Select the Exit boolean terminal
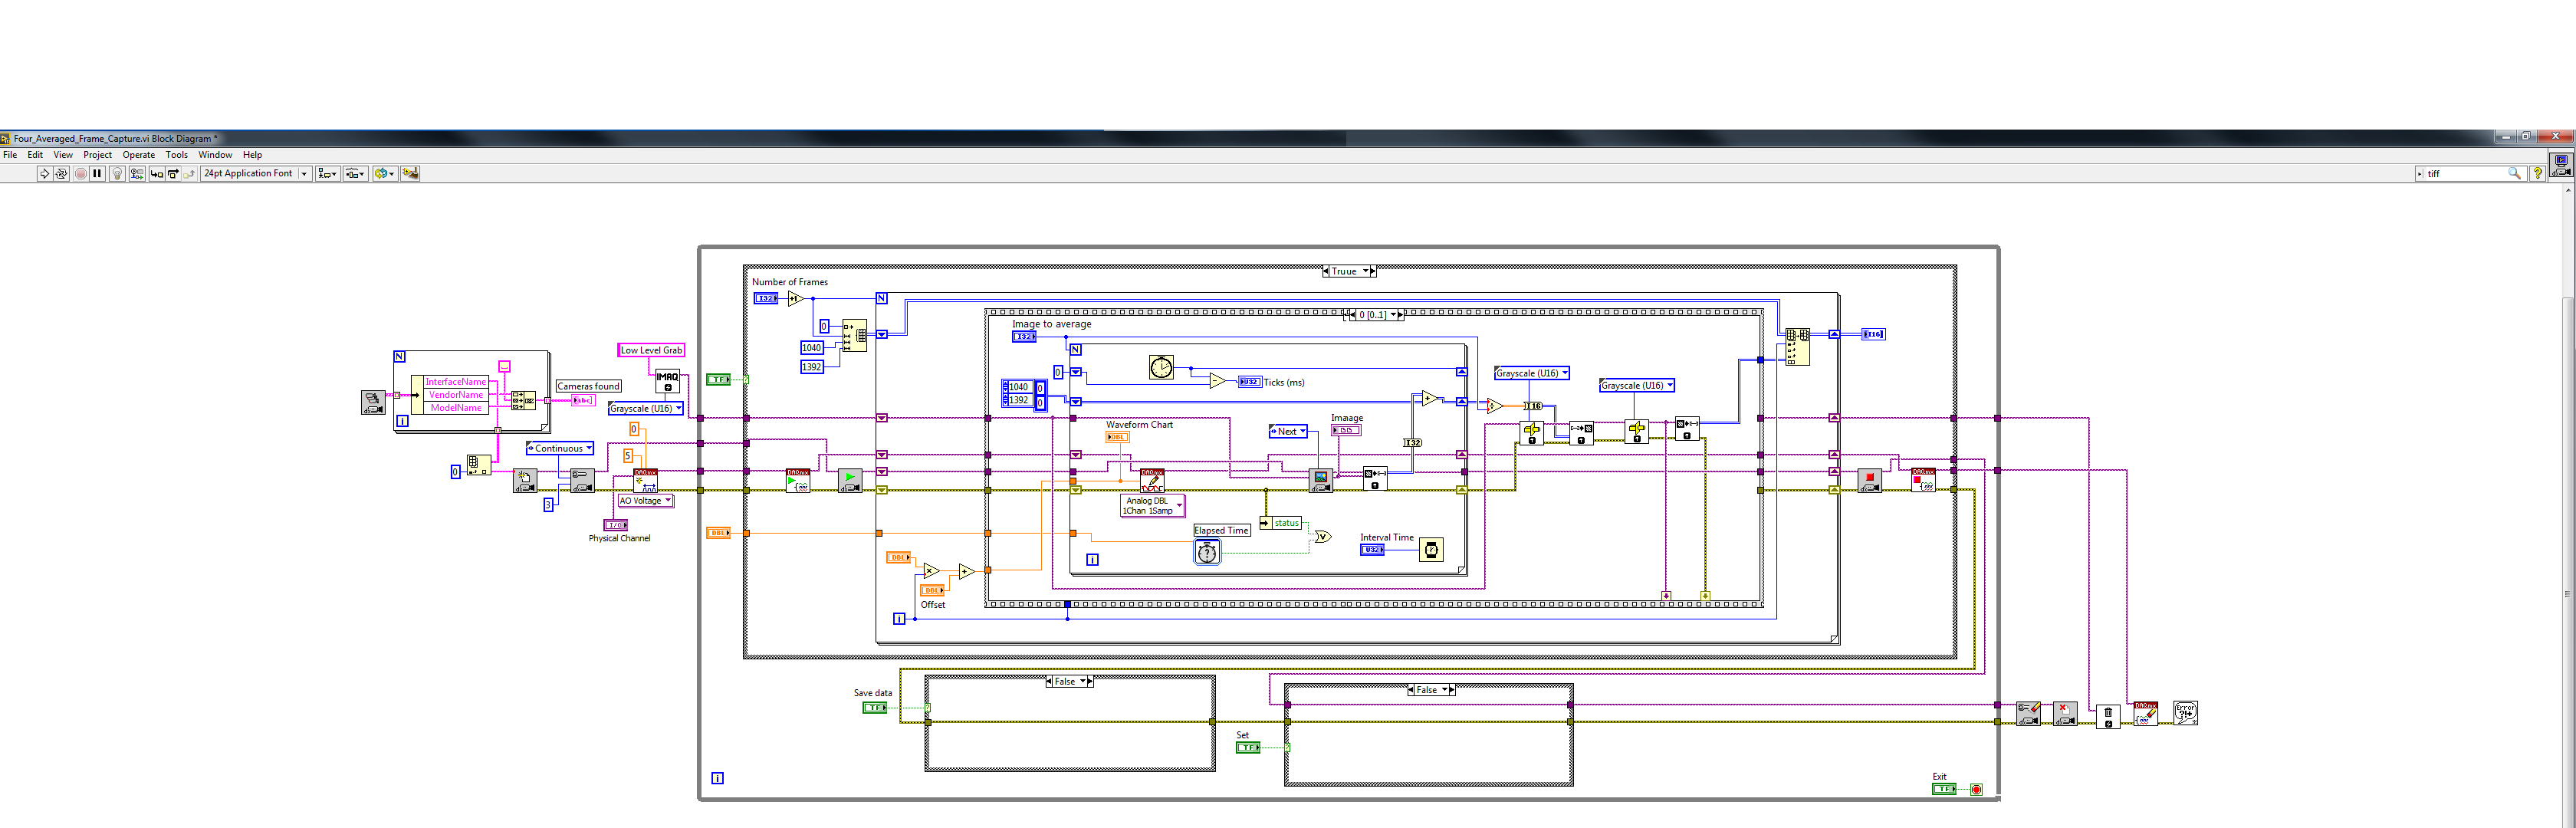The width and height of the screenshot is (2576, 828). 1943,789
